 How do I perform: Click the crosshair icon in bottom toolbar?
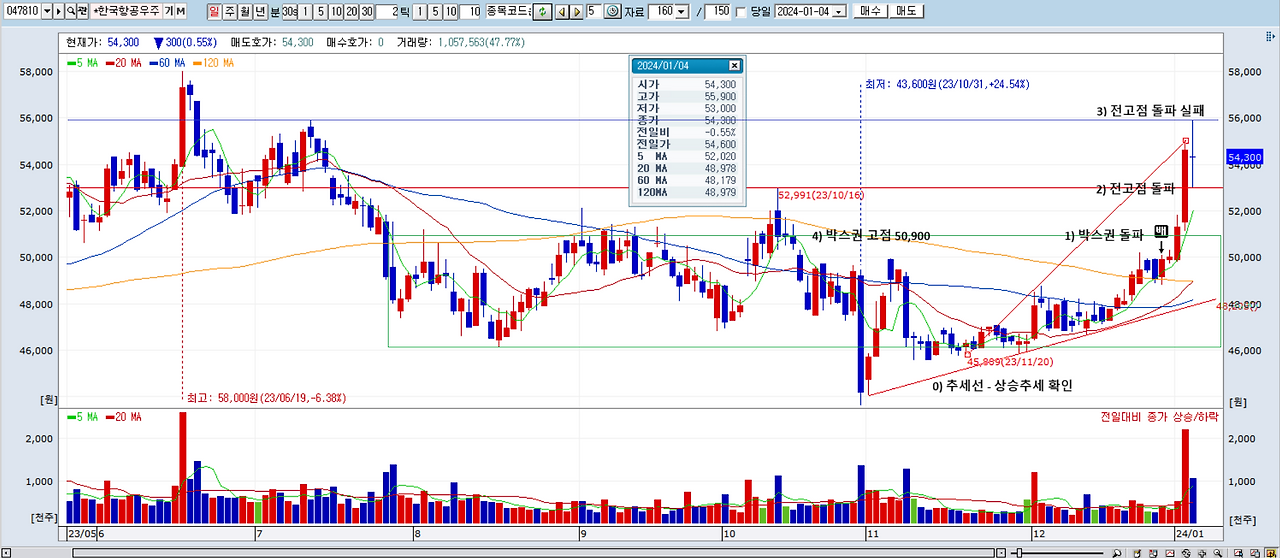[x=1202, y=553]
